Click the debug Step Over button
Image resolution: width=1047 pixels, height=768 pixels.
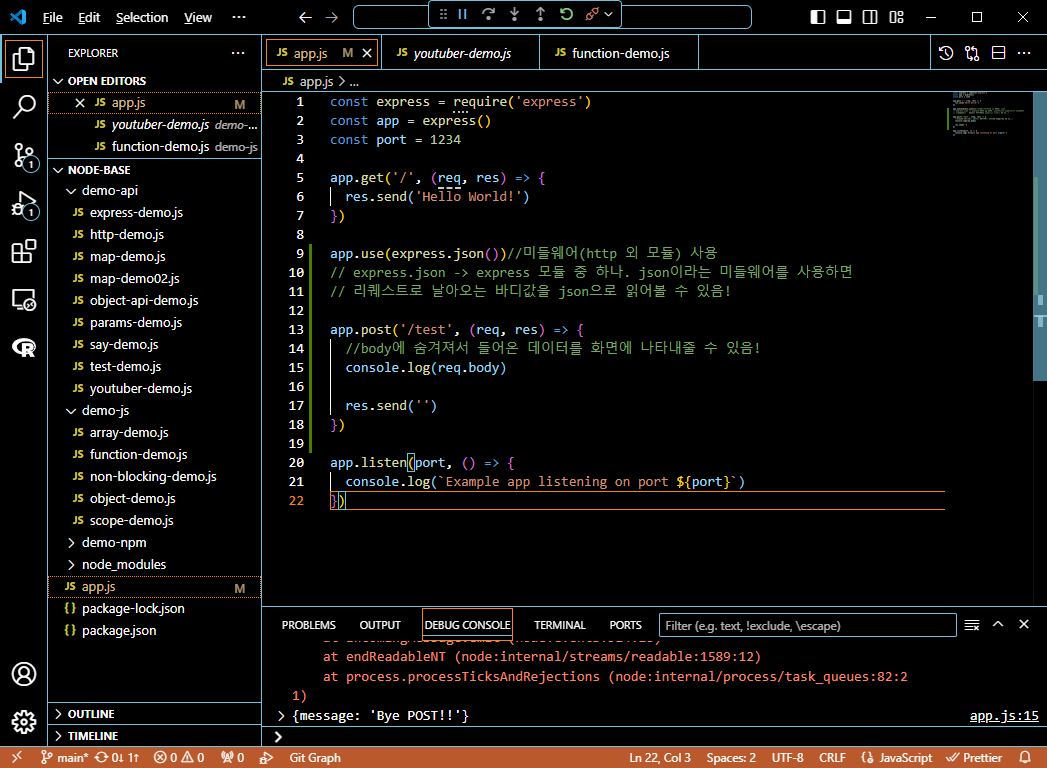[x=488, y=15]
